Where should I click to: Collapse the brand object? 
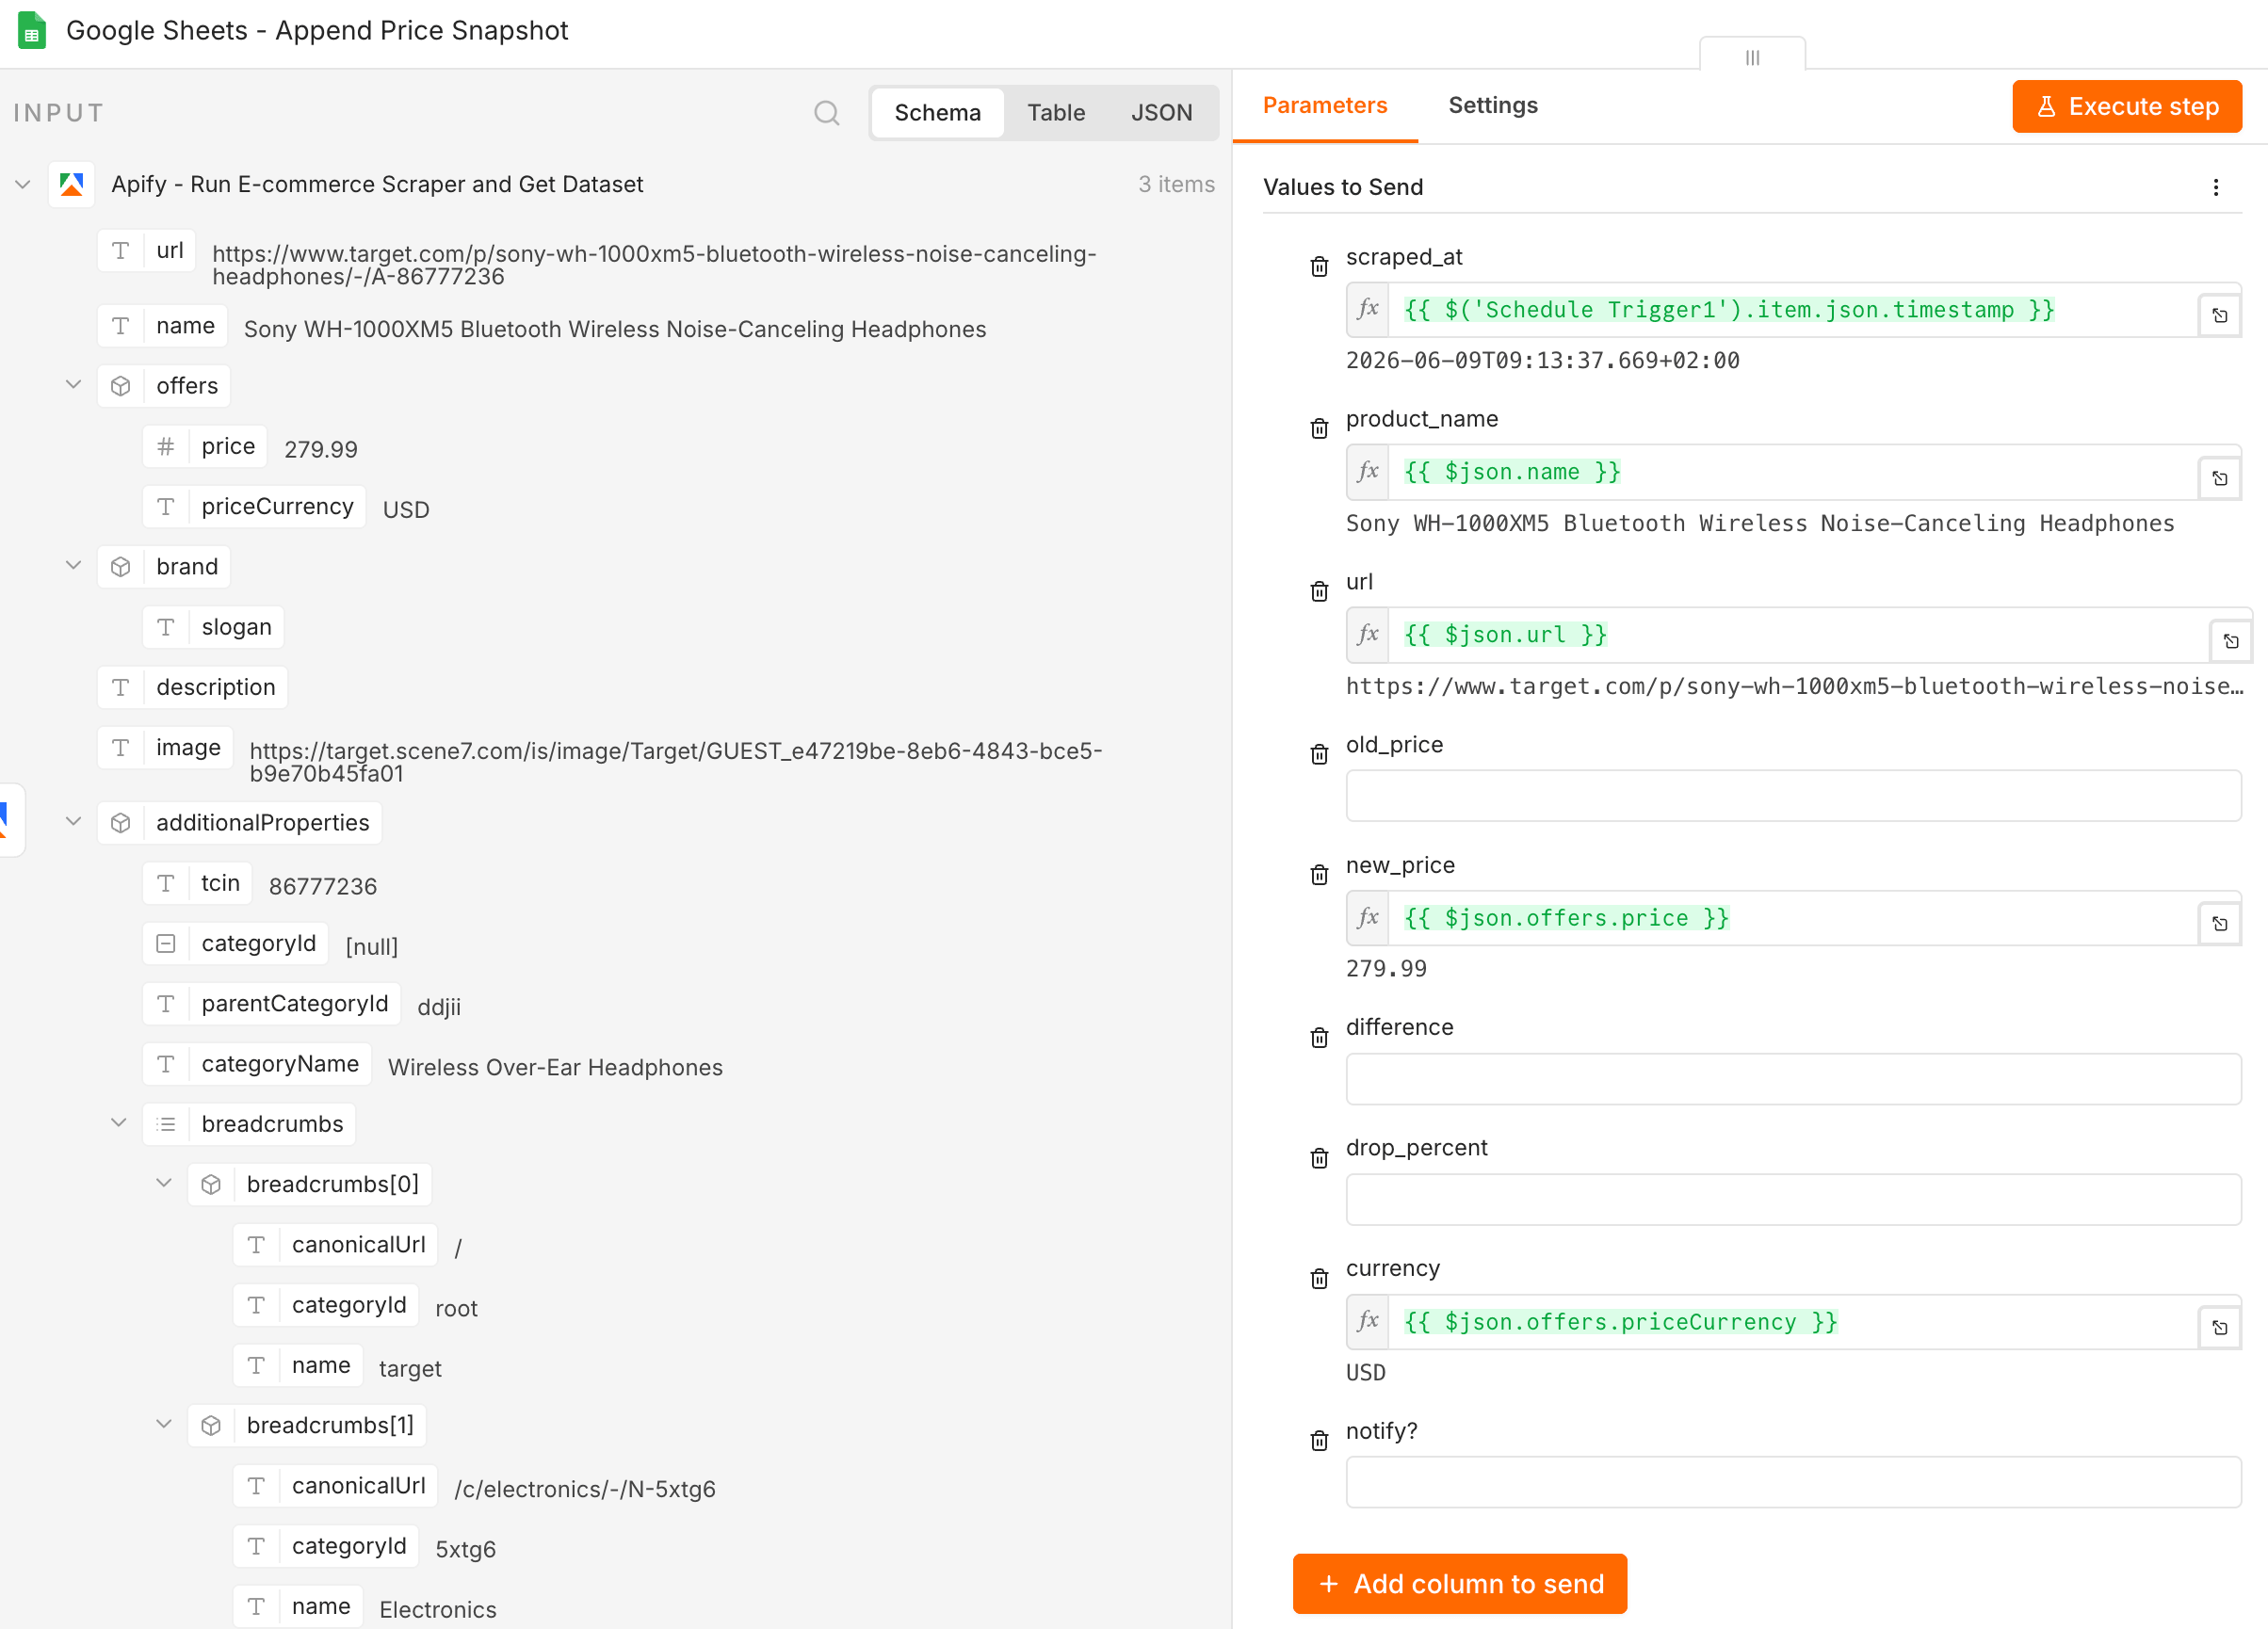pos(73,565)
